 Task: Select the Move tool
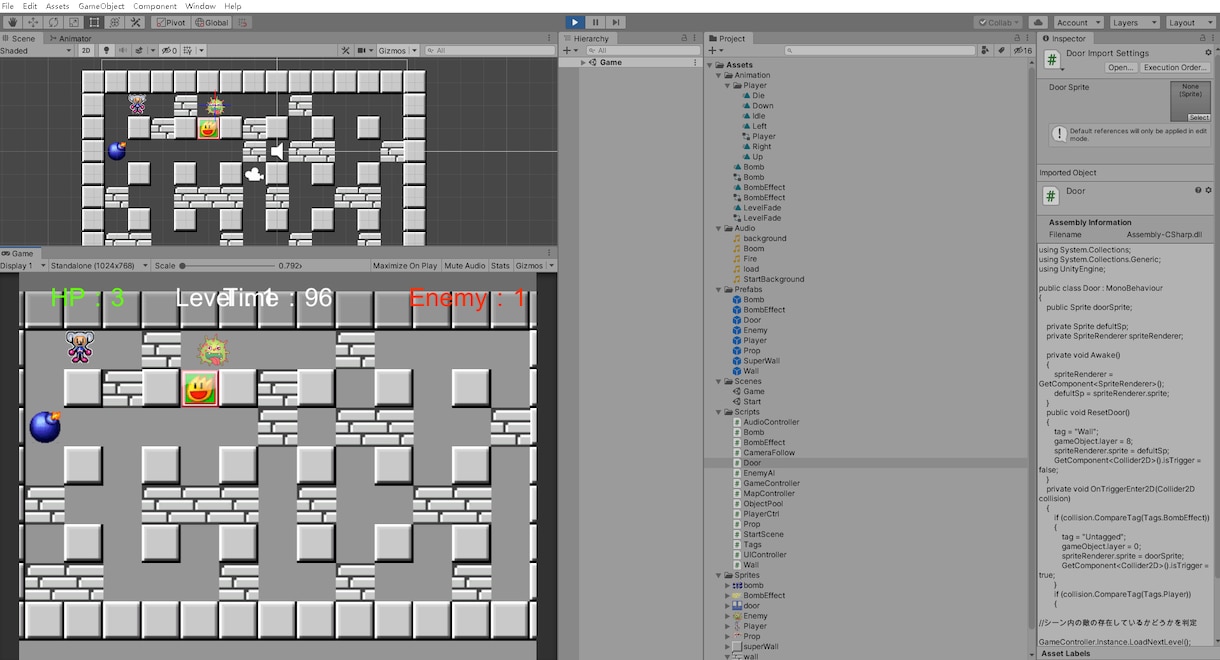pos(33,22)
